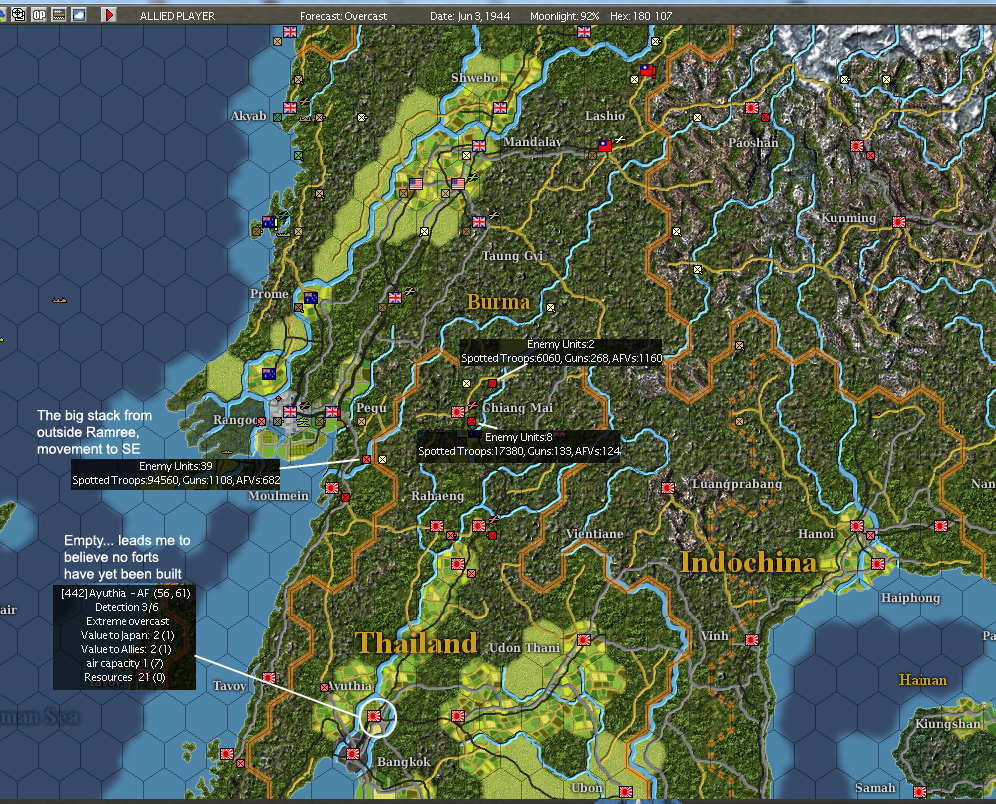The width and height of the screenshot is (996, 804).
Task: Select the British unit flag right of Shwebo
Action: point(500,108)
